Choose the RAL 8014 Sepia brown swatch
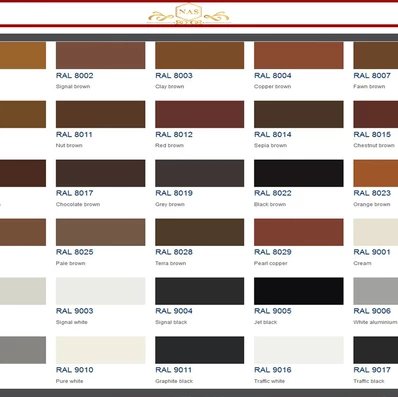The width and height of the screenshot is (398, 397). click(298, 114)
